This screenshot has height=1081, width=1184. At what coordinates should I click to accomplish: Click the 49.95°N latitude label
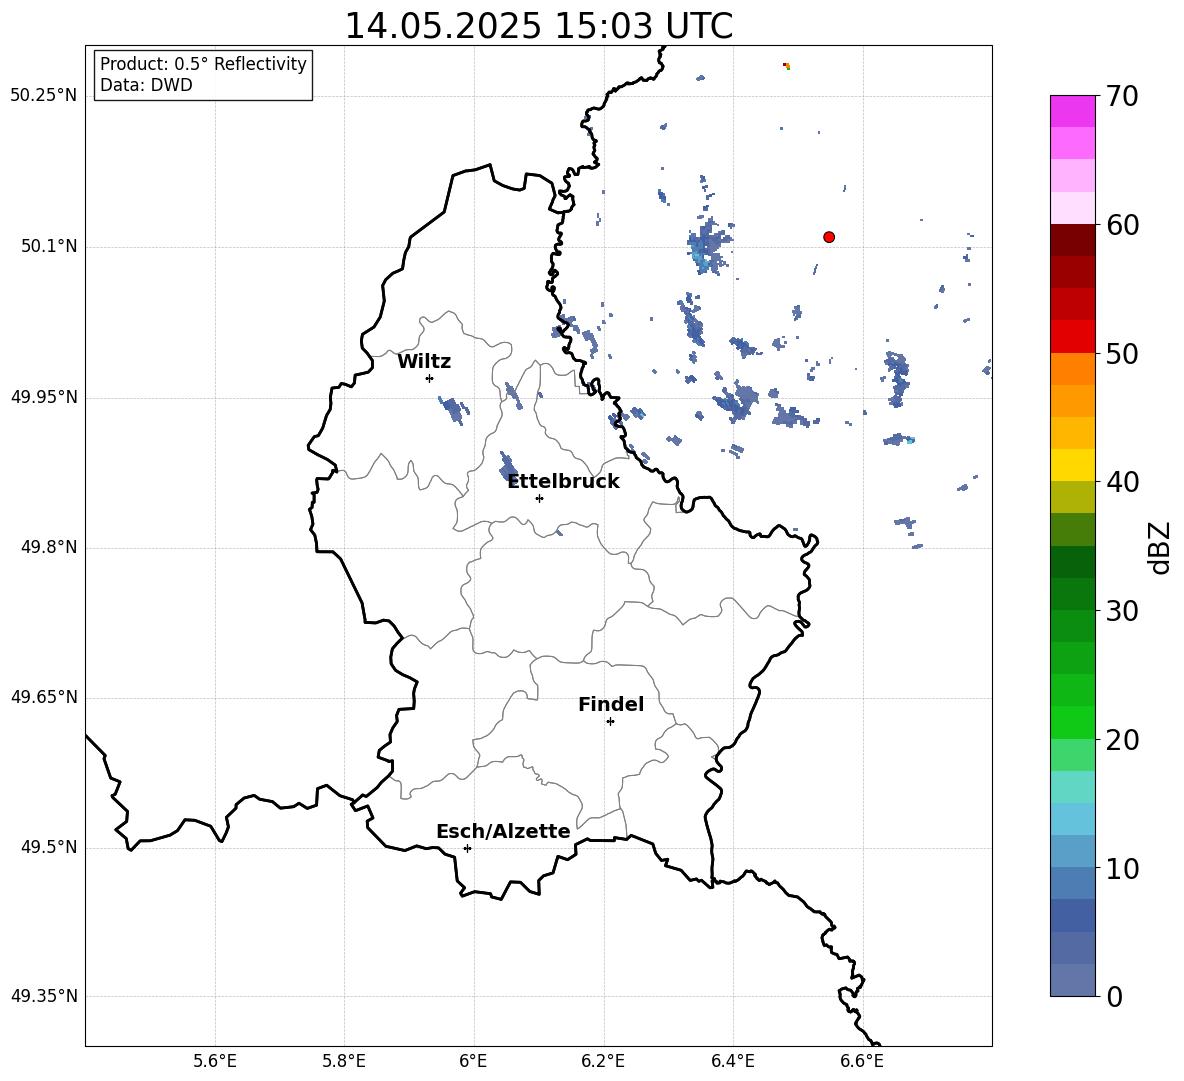(x=44, y=397)
